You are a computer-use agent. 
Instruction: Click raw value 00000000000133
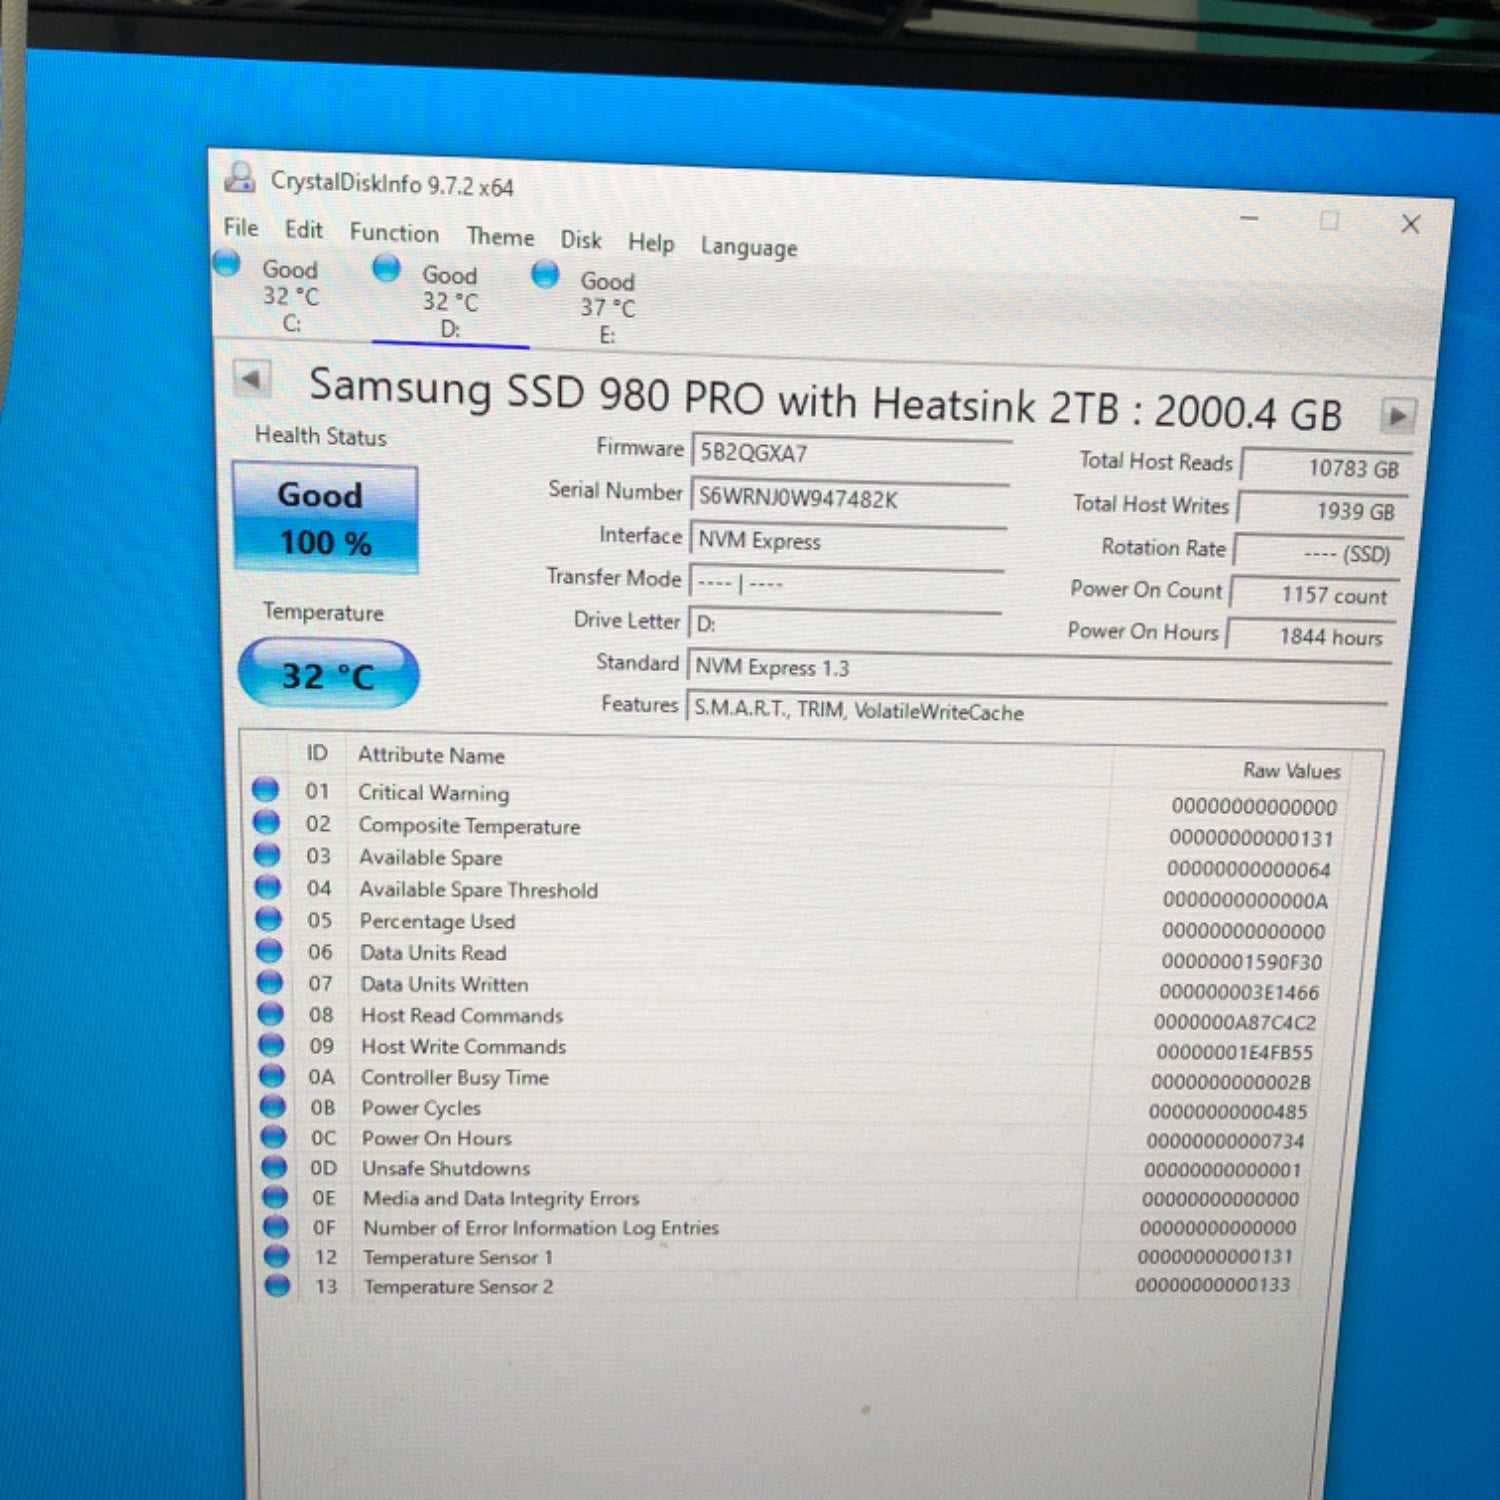click(1213, 1284)
